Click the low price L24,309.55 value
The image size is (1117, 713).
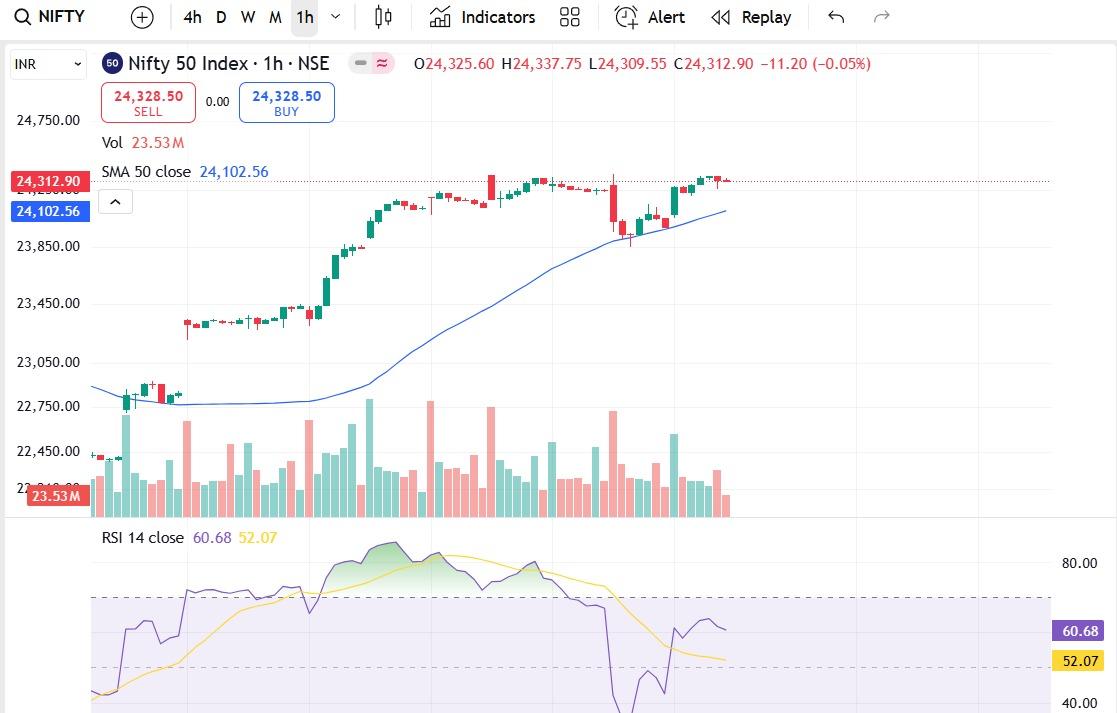click(628, 63)
